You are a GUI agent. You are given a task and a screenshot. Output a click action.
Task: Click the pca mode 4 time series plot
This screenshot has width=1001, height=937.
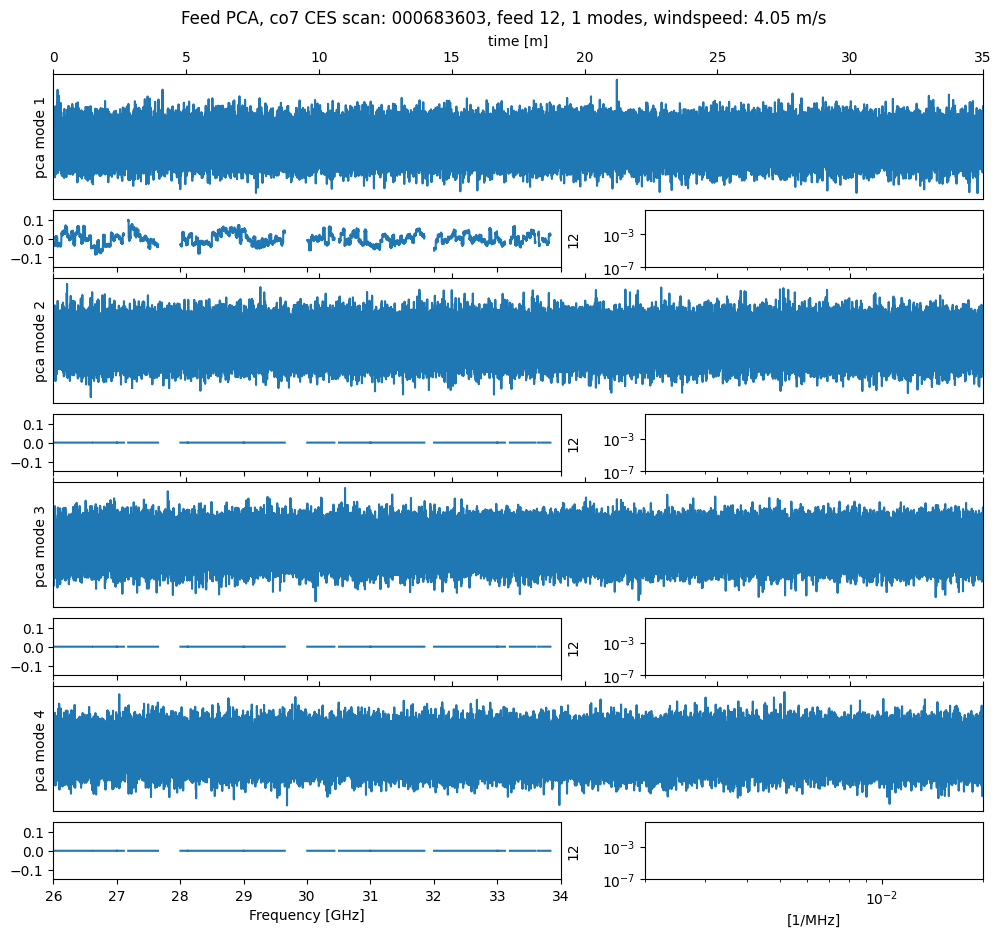pyautogui.click(x=517, y=749)
